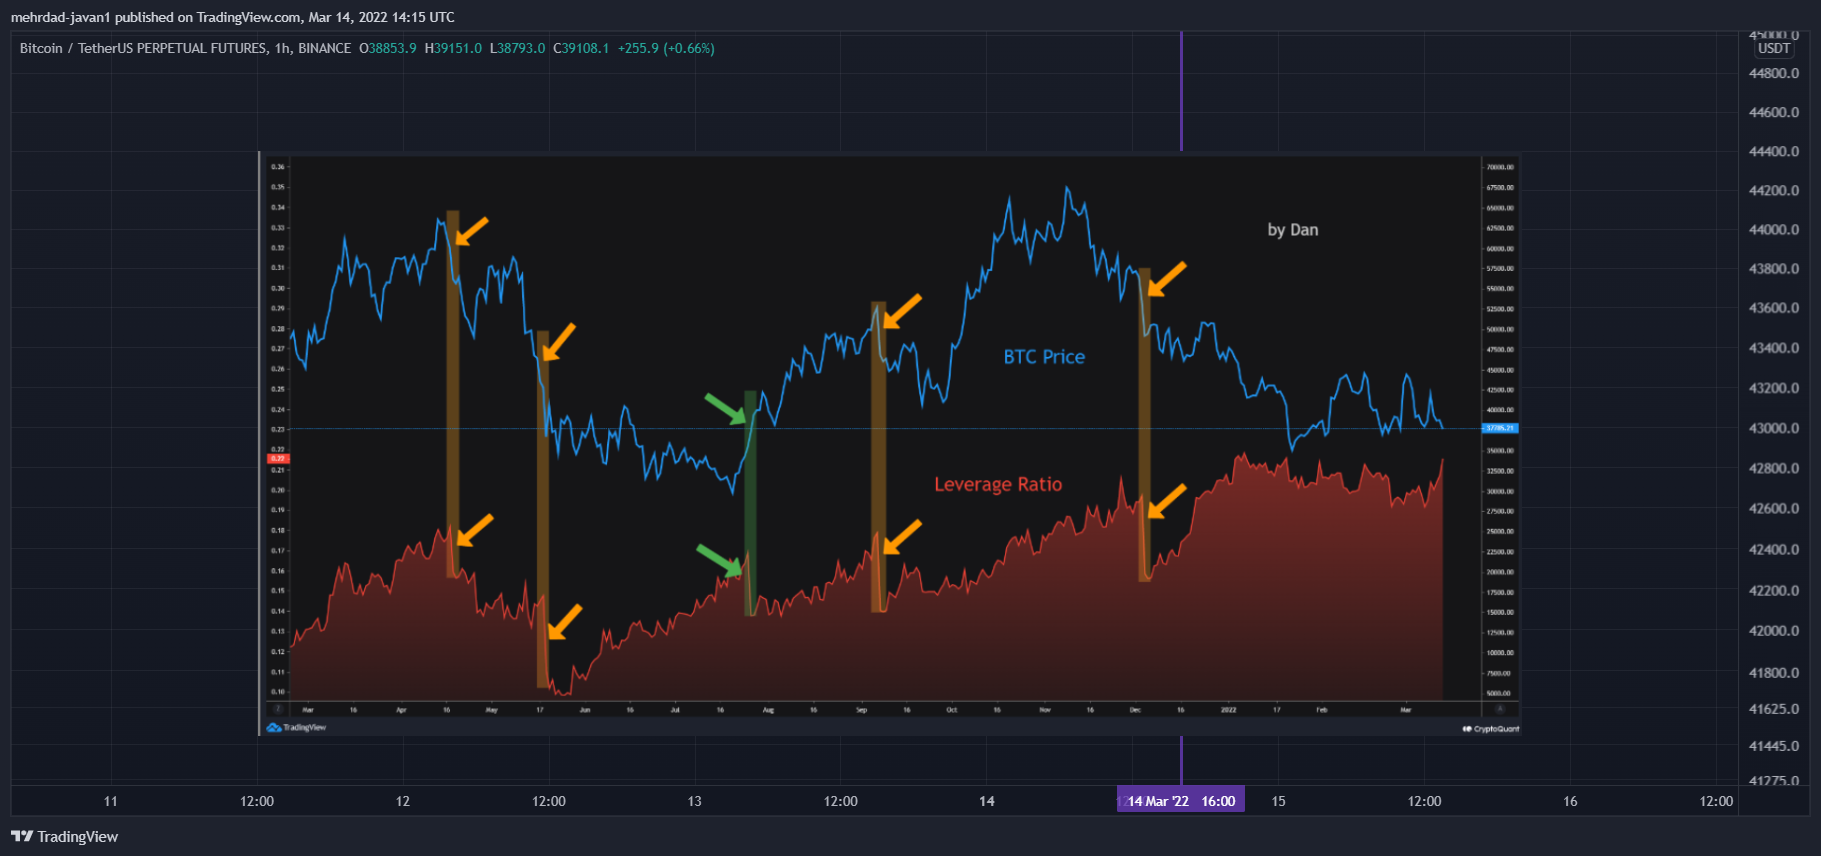Click the TradingView logo at bottom left

[x=64, y=836]
